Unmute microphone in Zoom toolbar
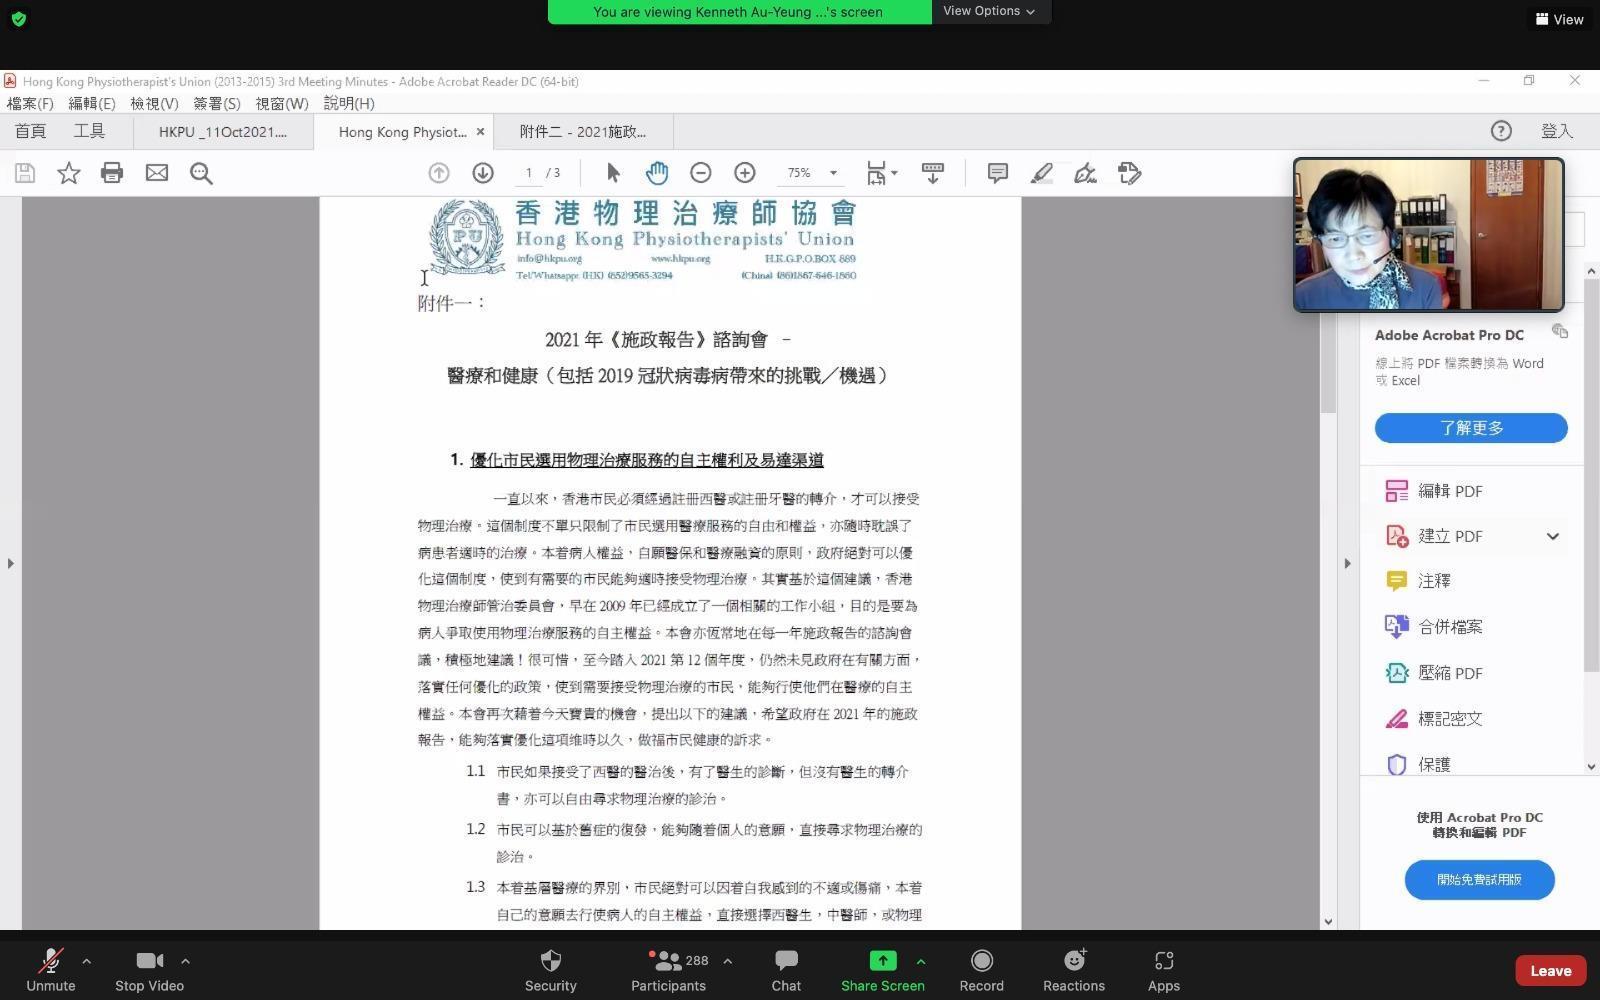 [51, 970]
